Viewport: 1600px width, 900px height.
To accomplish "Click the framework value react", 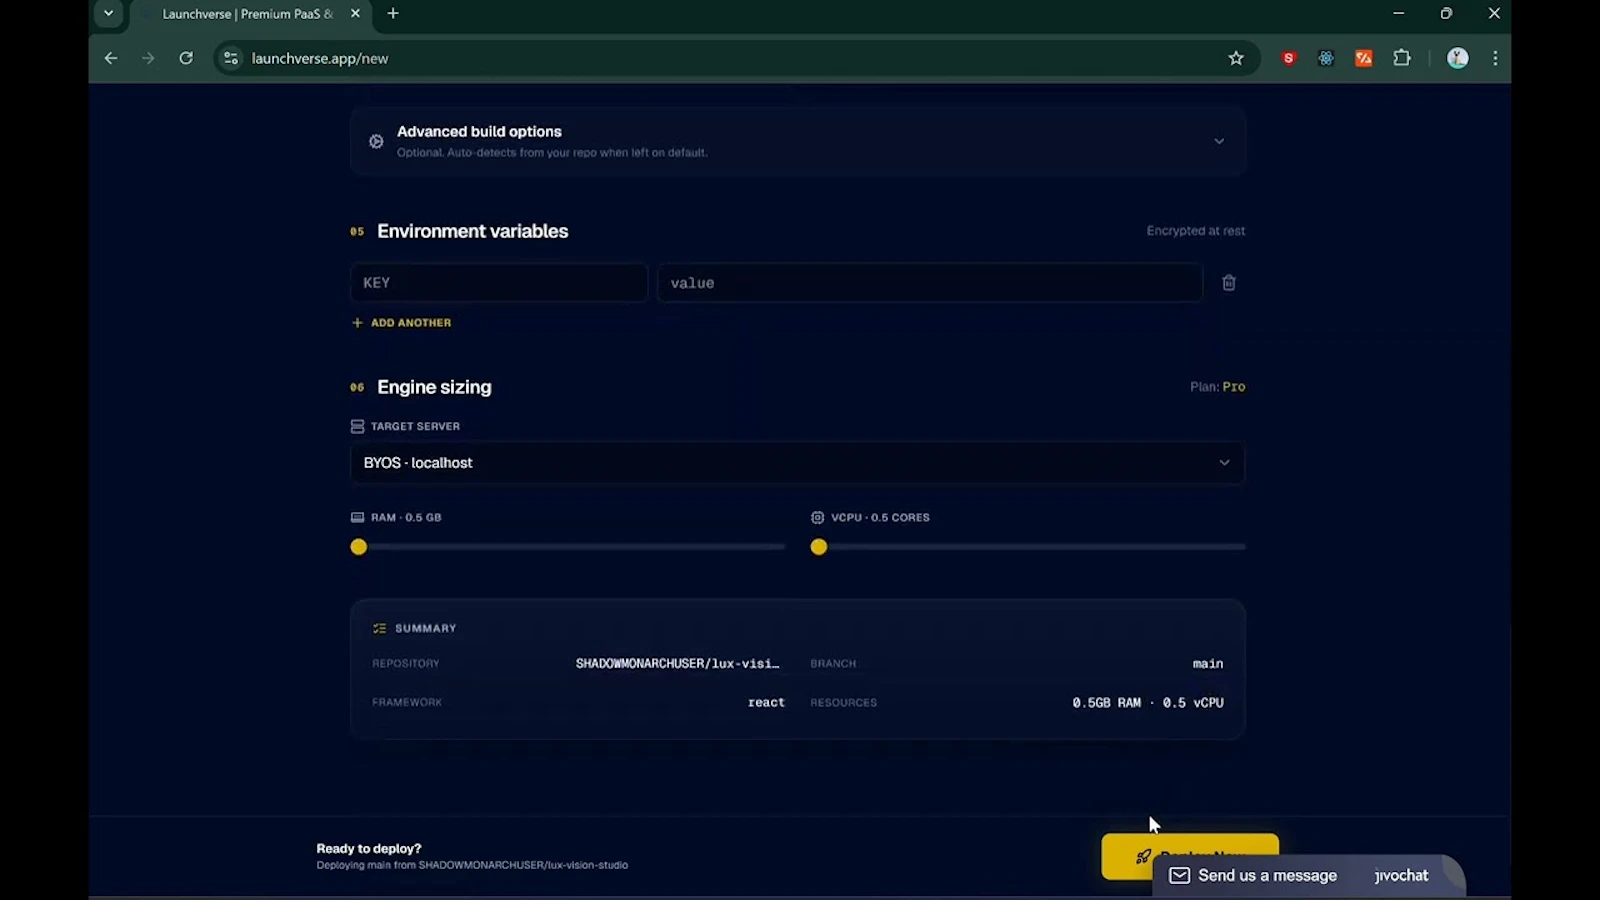I will click(766, 703).
